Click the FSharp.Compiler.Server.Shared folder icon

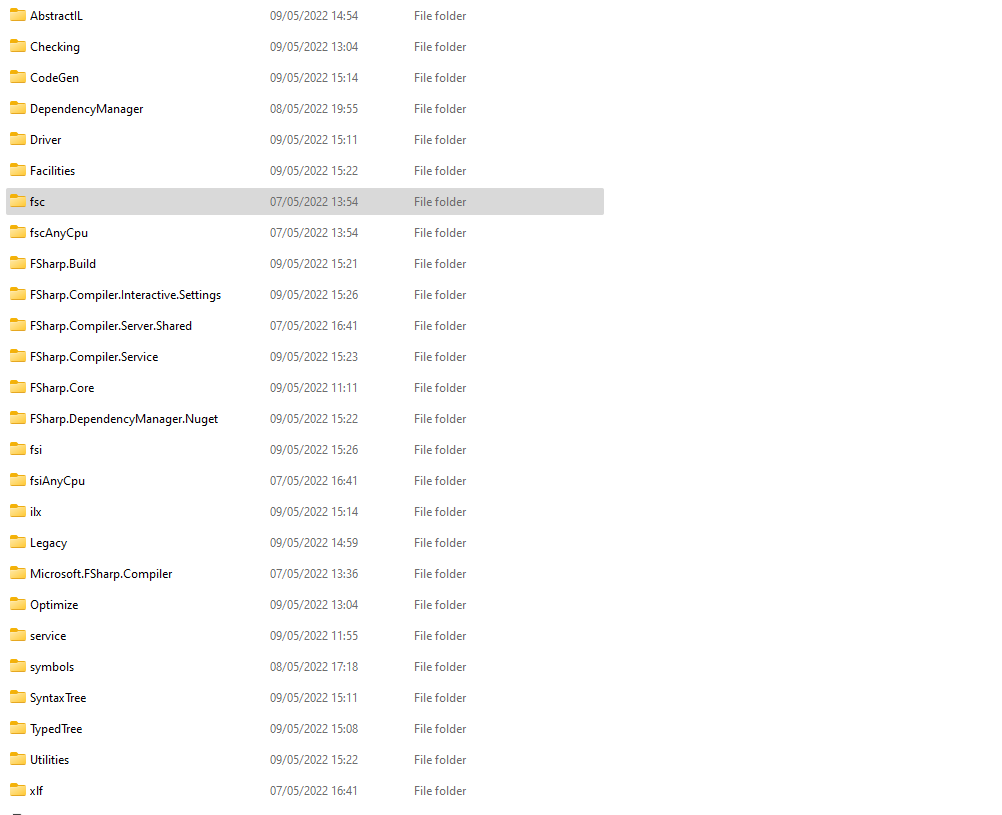coord(18,325)
